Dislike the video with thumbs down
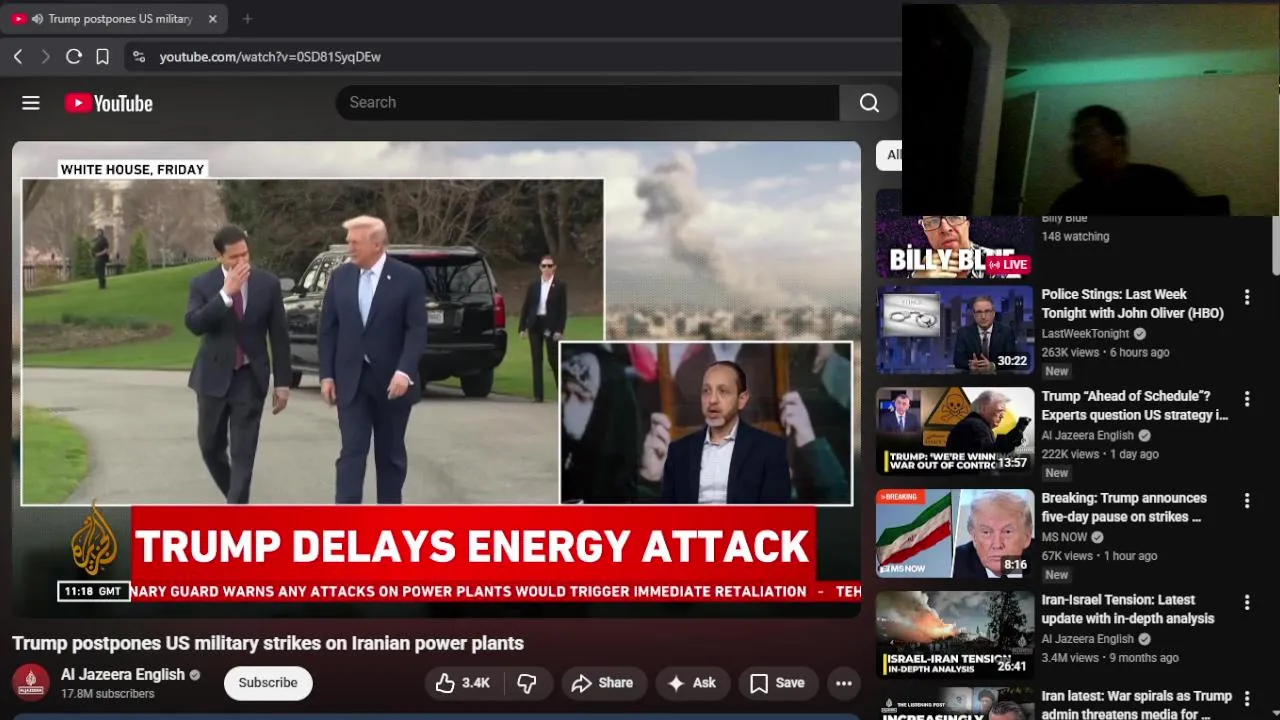Image resolution: width=1280 pixels, height=720 pixels. (x=527, y=683)
